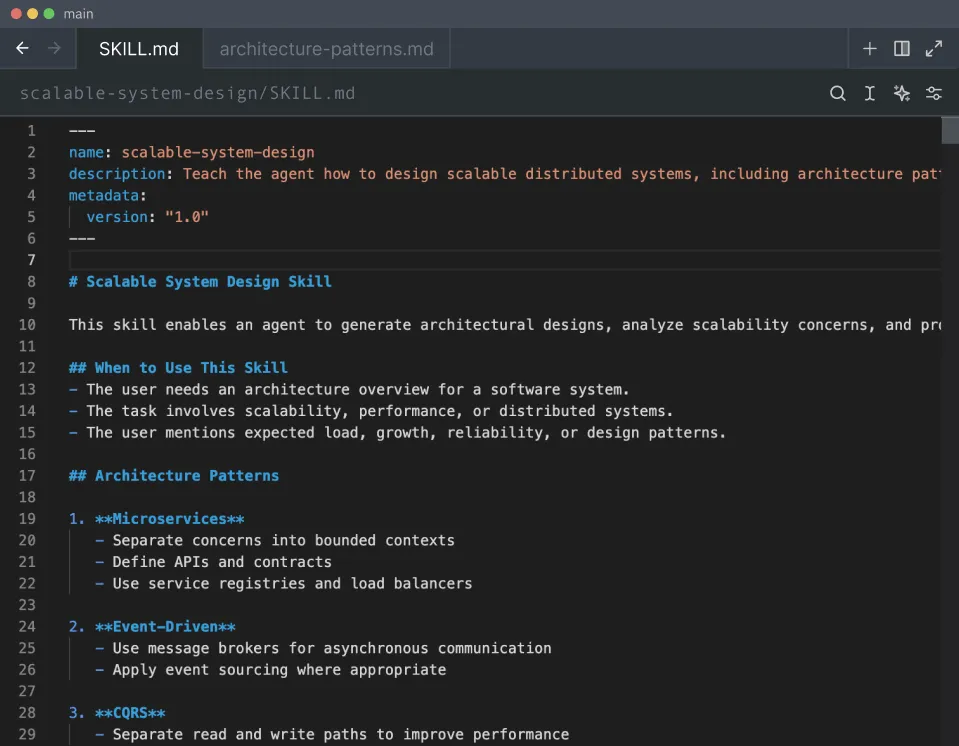The image size is (959, 746).
Task: Split the editor pane
Action: pyautogui.click(x=901, y=48)
